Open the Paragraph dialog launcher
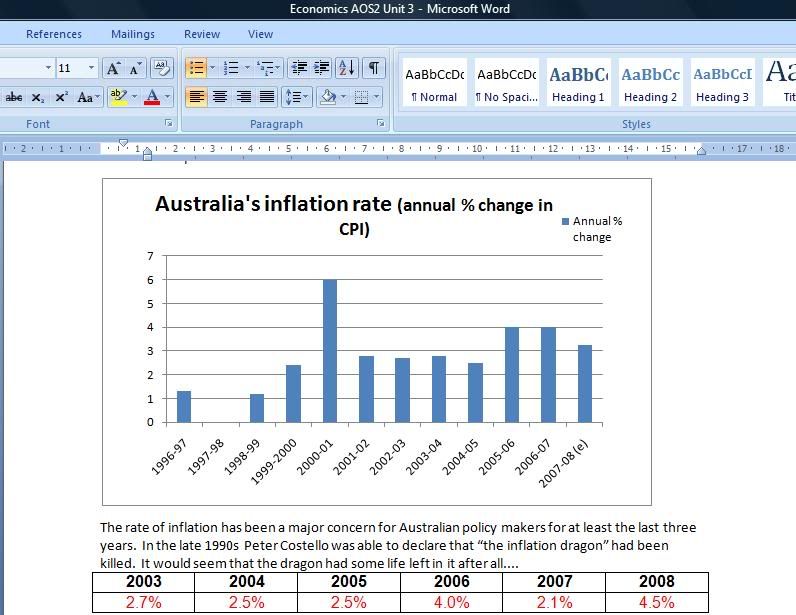796x615 pixels. pyautogui.click(x=381, y=124)
